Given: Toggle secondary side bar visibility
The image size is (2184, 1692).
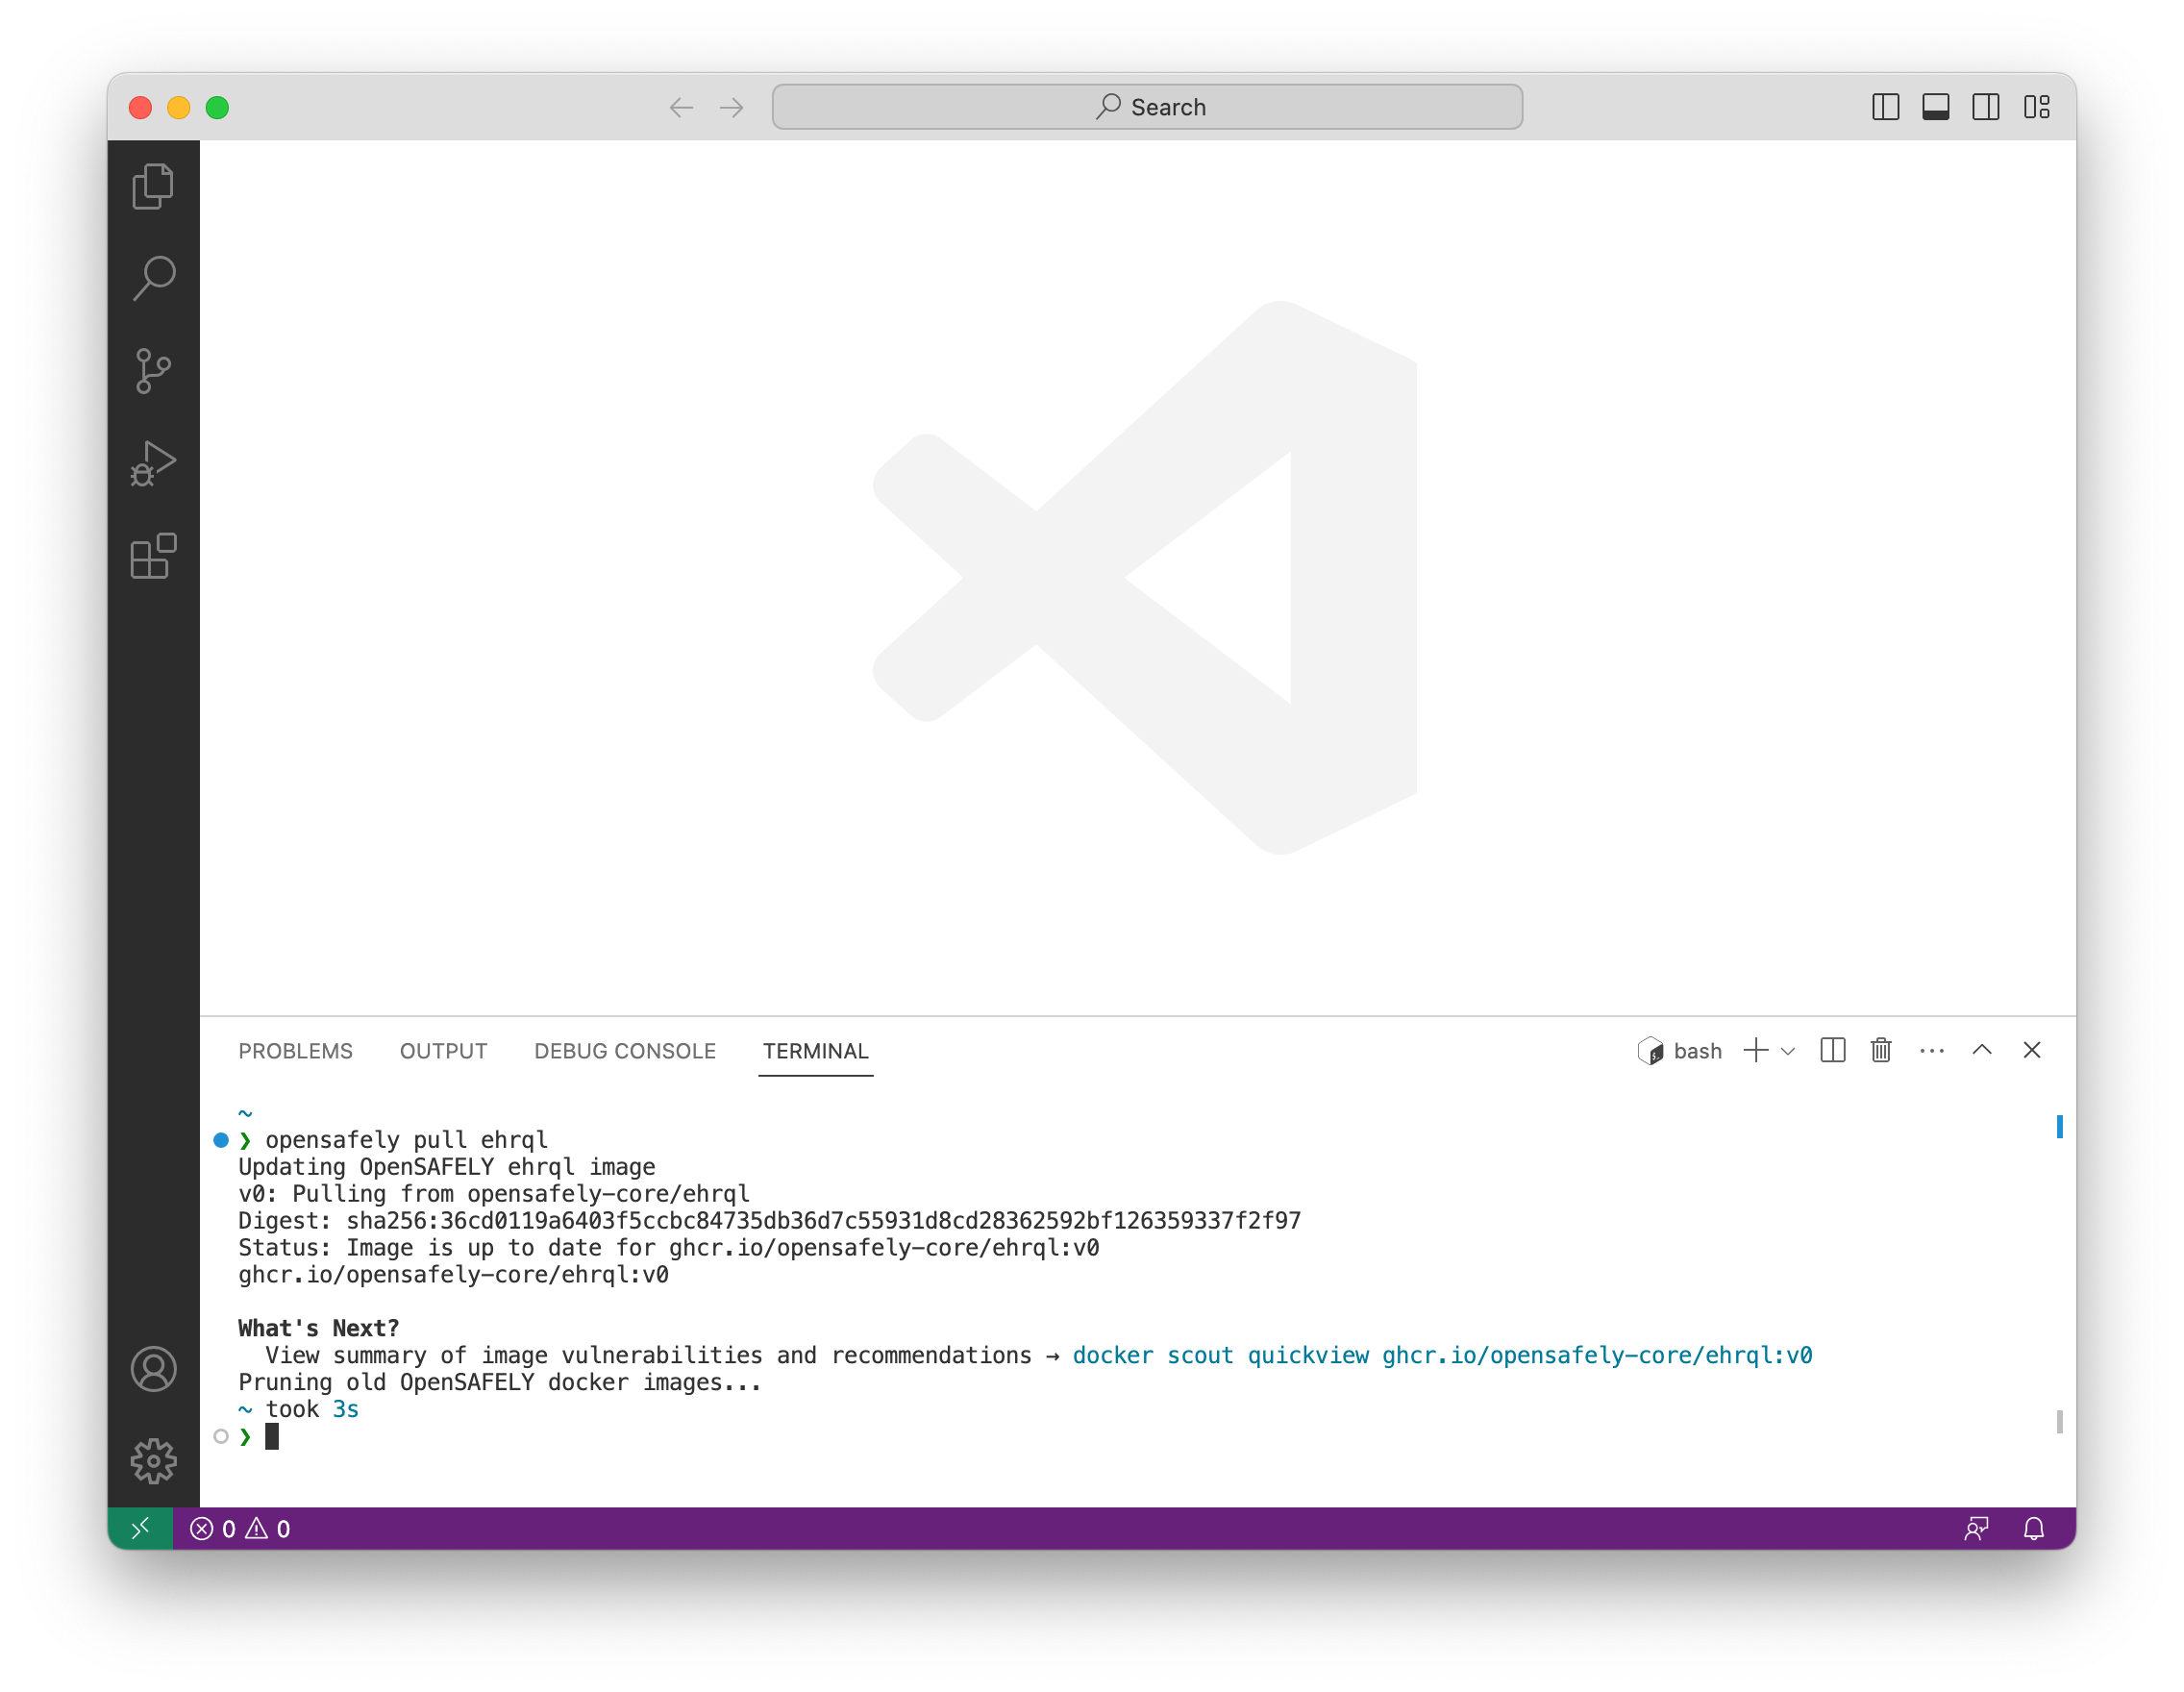Looking at the screenshot, I should [1985, 107].
